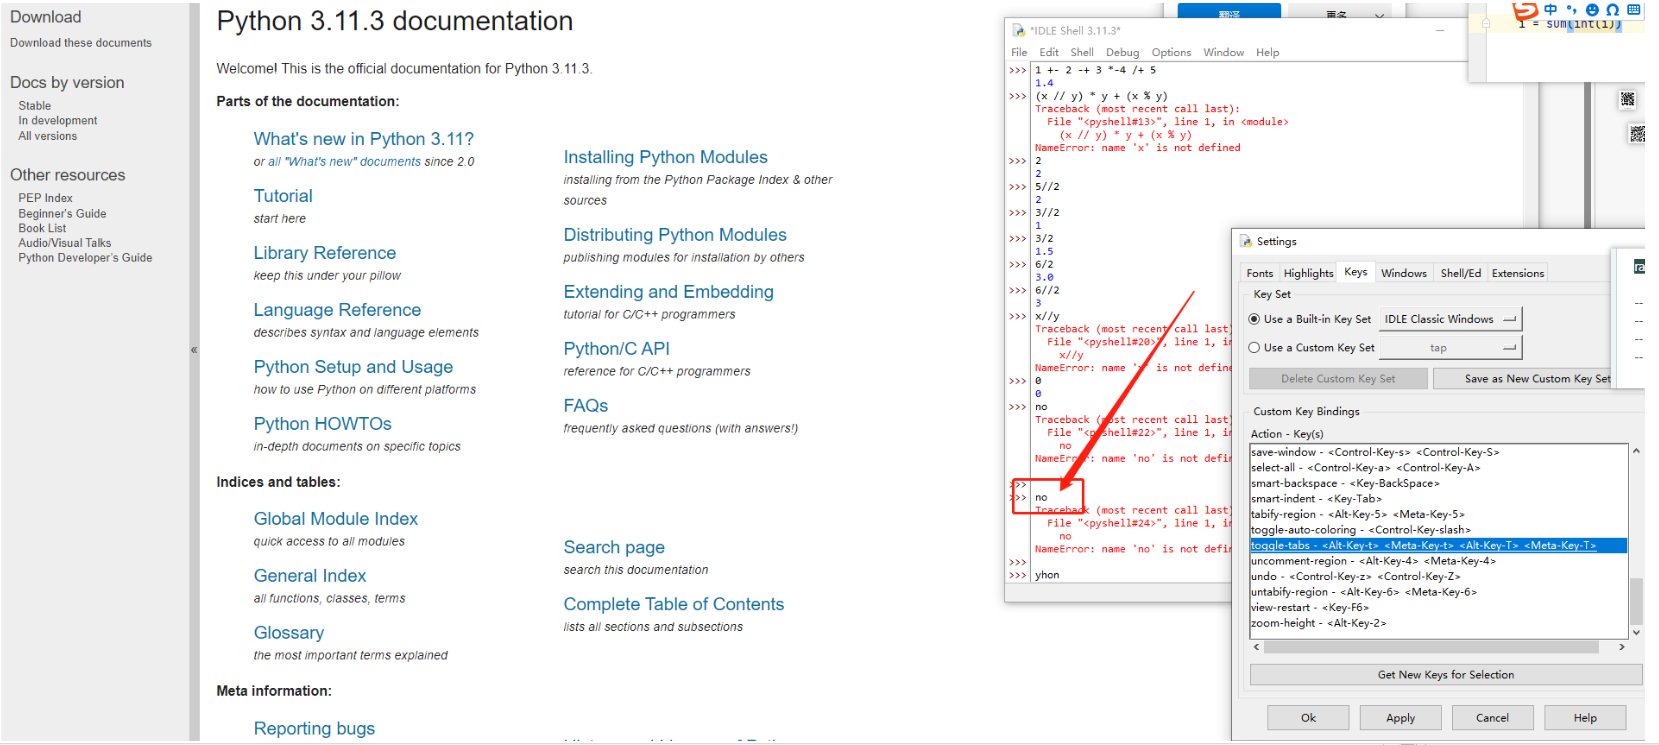Switch to the Extensions tab in Settings

[1518, 273]
